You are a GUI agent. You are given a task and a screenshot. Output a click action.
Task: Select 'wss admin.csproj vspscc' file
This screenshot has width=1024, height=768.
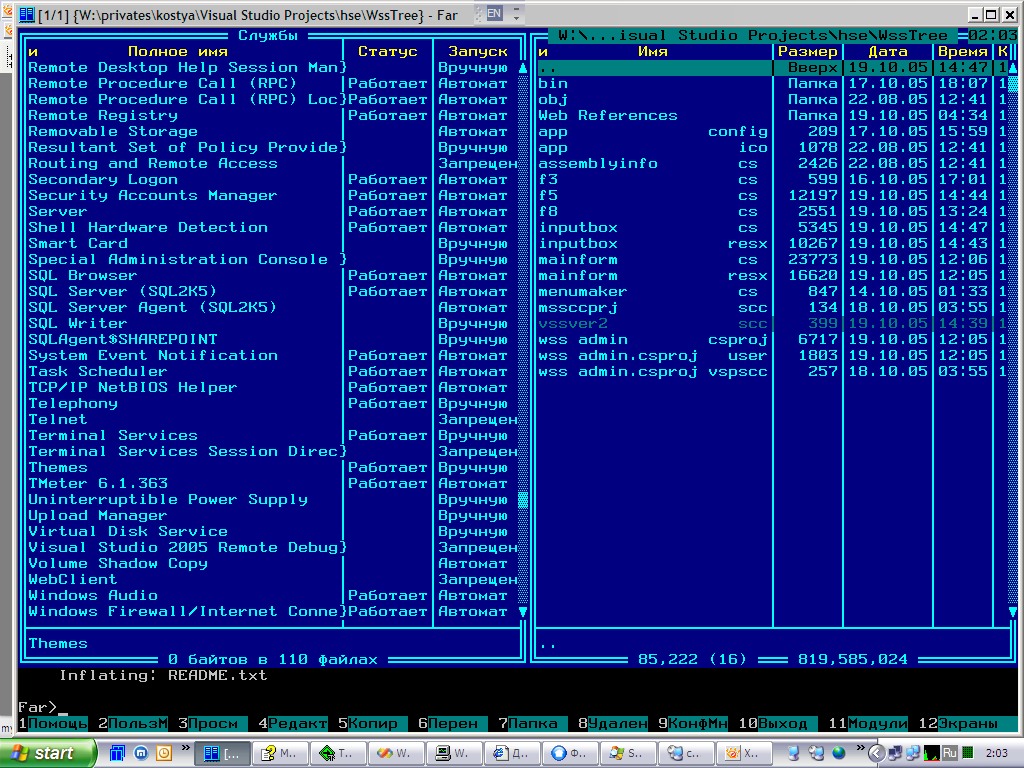click(x=773, y=371)
